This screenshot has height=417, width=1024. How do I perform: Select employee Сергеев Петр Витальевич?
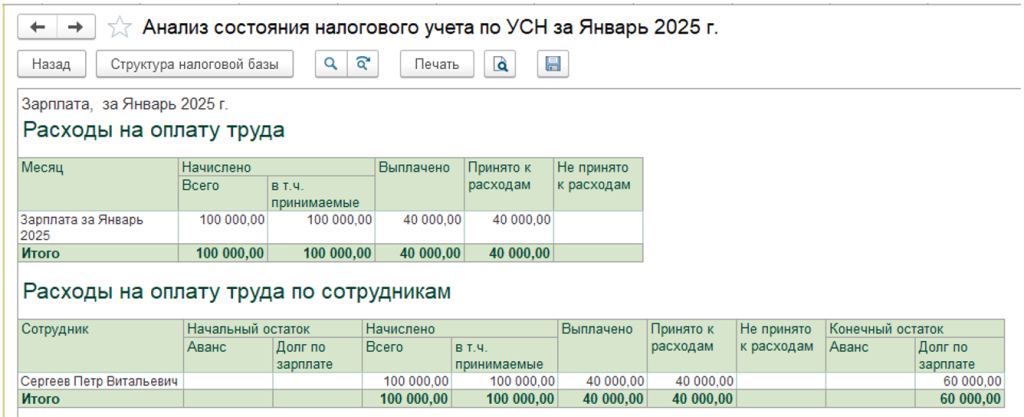101,381
